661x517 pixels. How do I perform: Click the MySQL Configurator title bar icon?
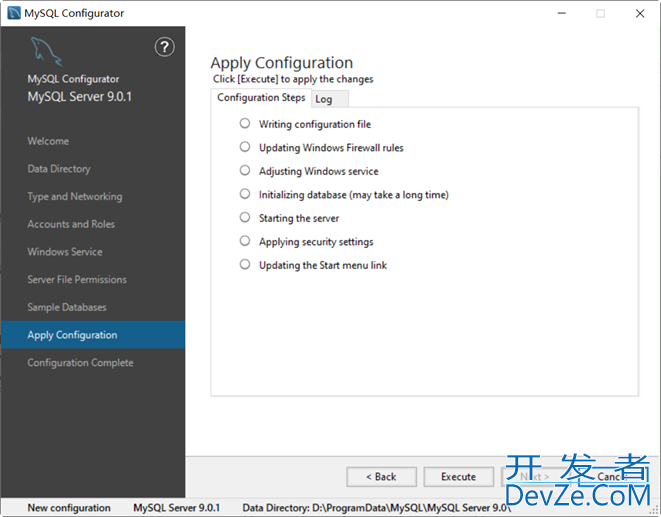tap(13, 13)
